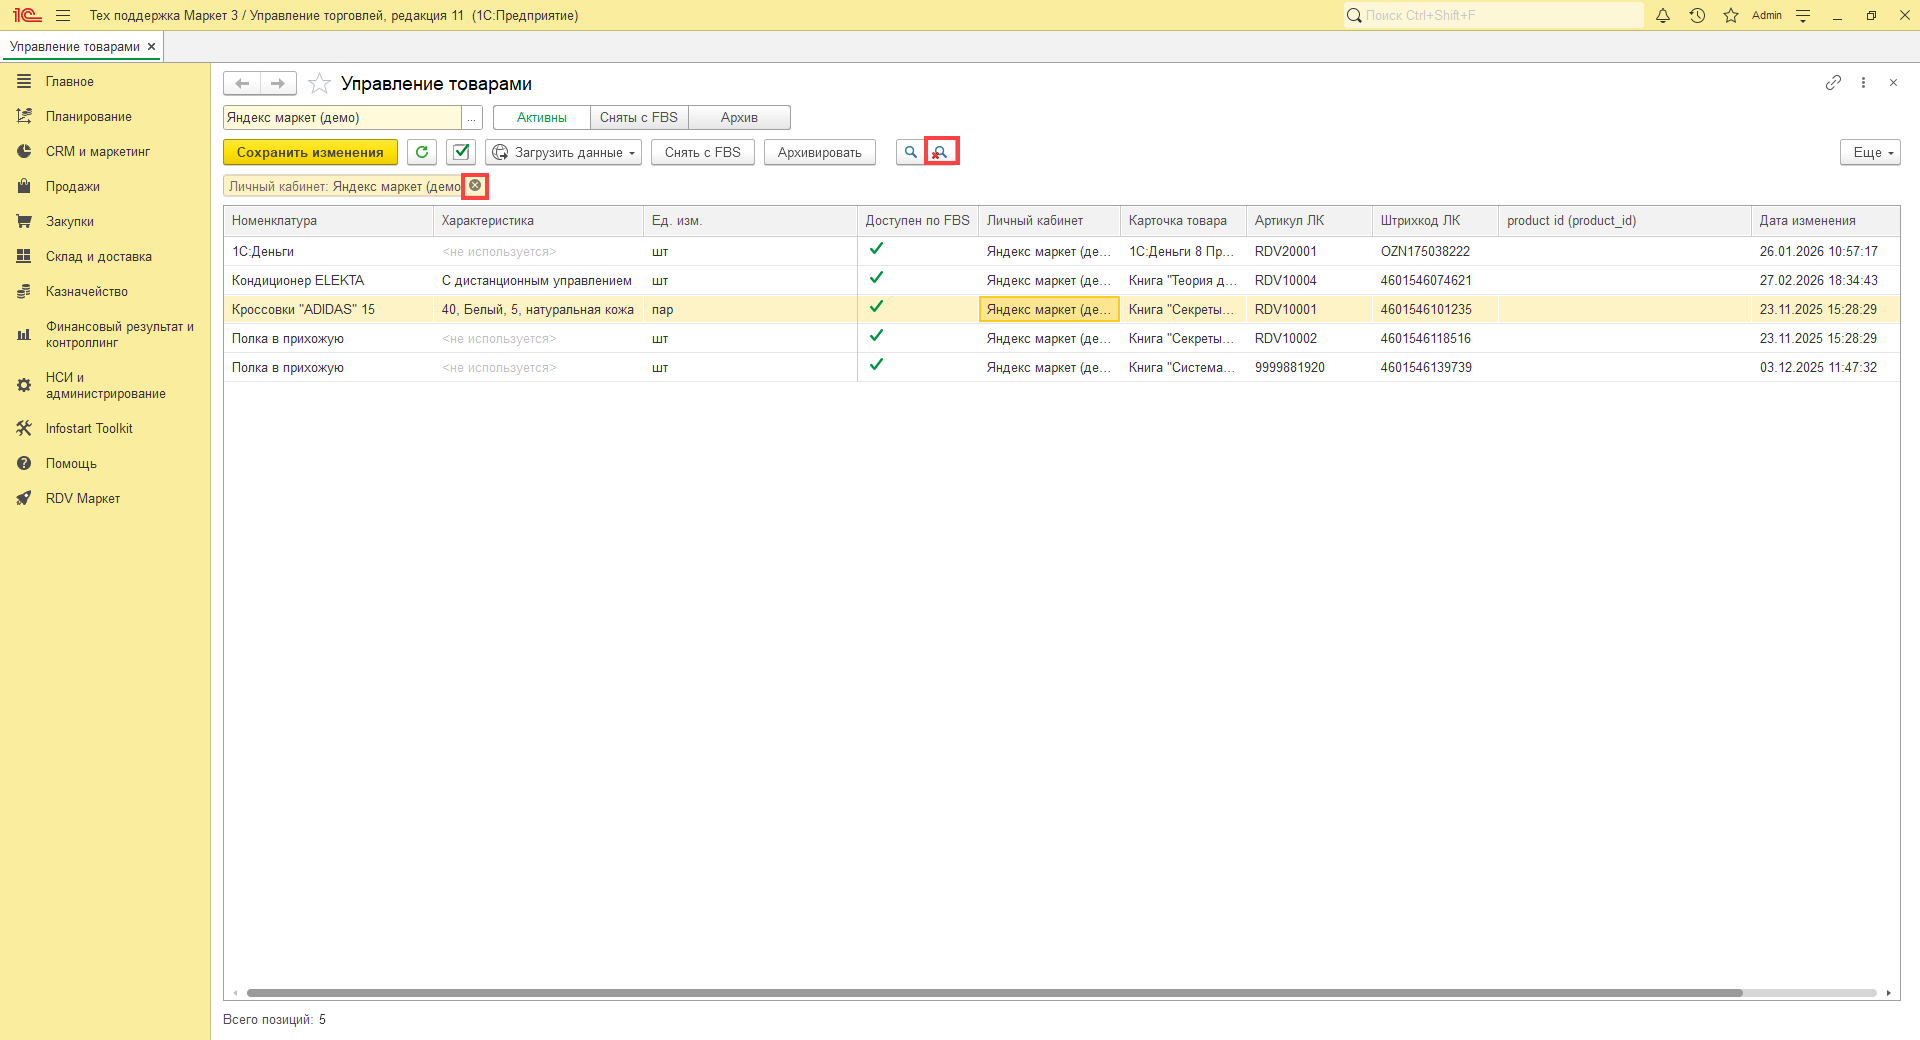
Task: Switch to the Архив tab
Action: (x=739, y=118)
